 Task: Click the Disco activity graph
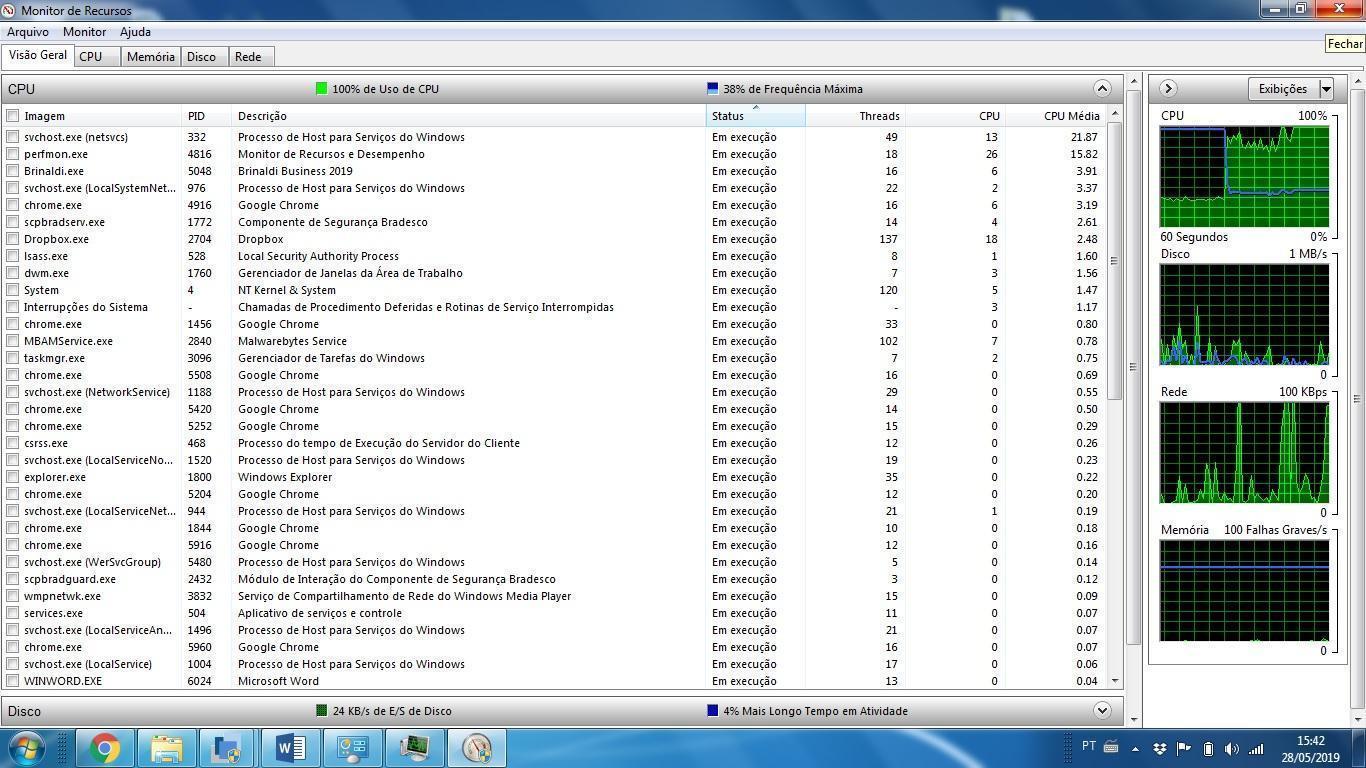[1244, 315]
